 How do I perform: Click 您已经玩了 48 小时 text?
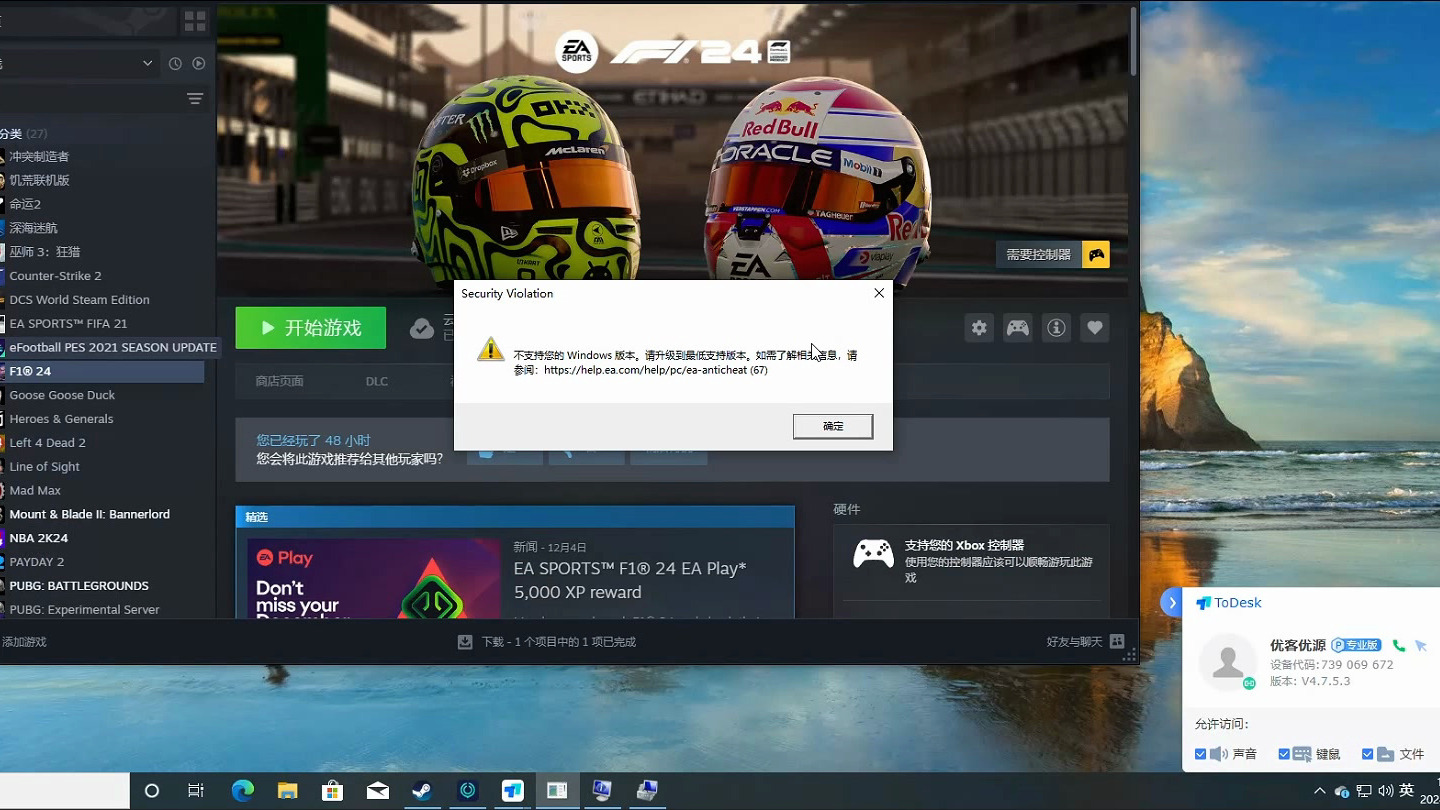click(x=313, y=440)
